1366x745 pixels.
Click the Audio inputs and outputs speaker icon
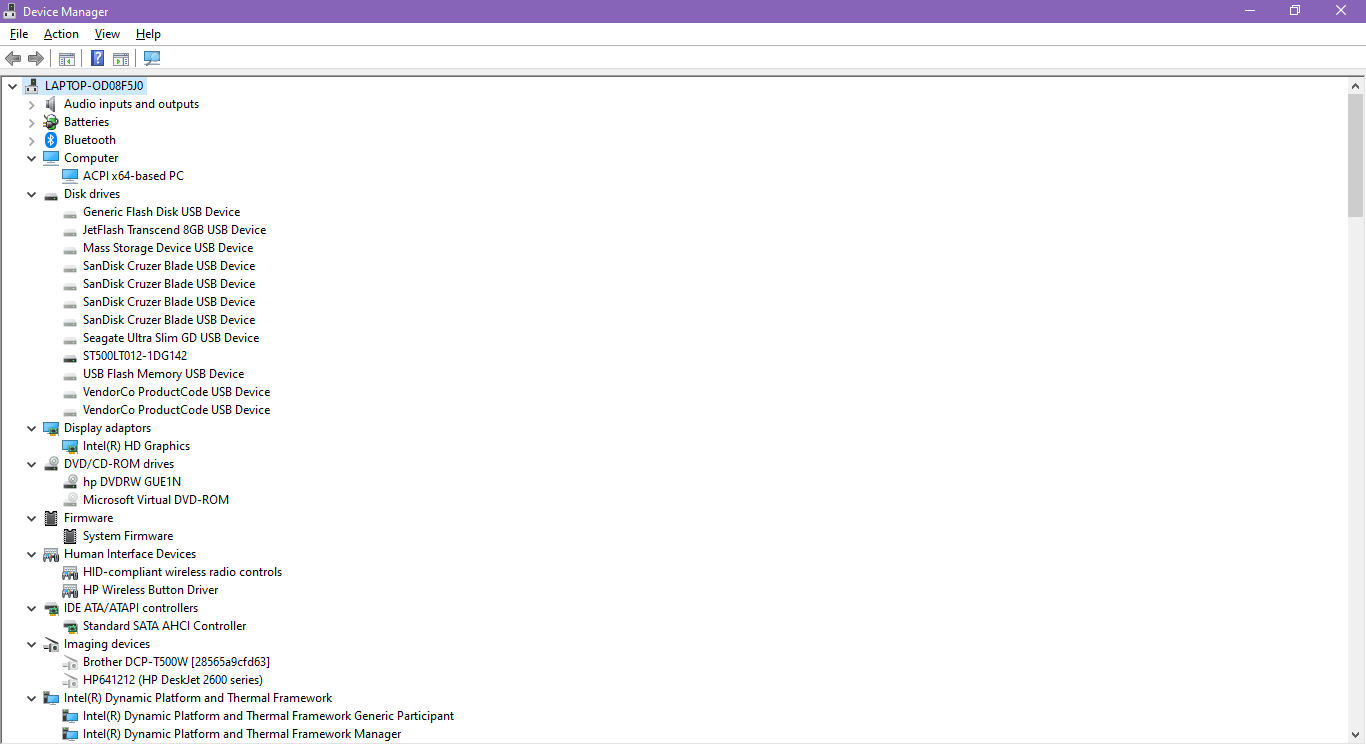(51, 104)
